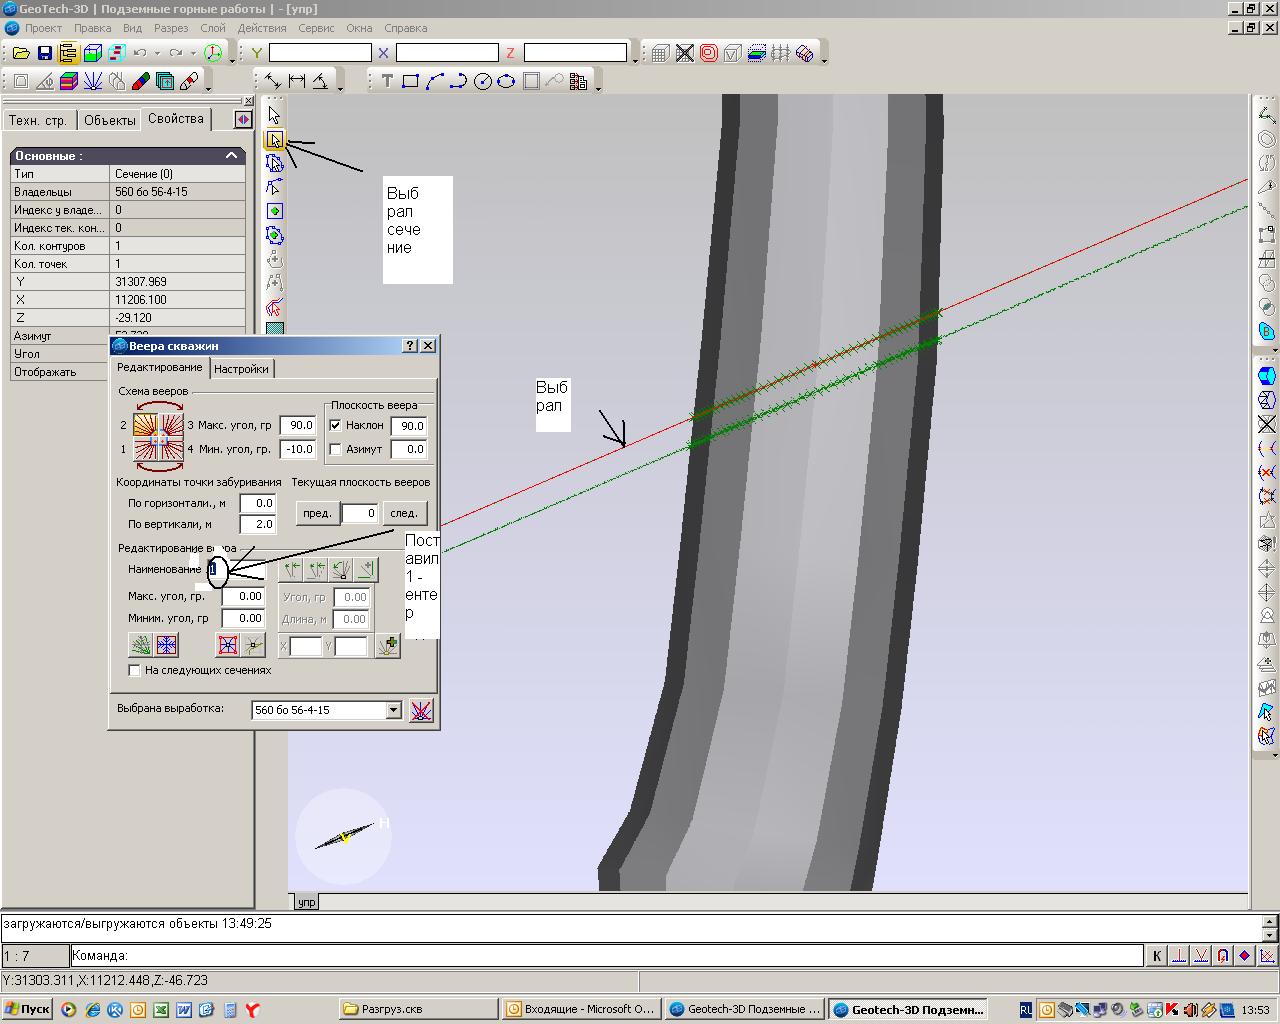Collapse the Основные properties section

click(231, 156)
